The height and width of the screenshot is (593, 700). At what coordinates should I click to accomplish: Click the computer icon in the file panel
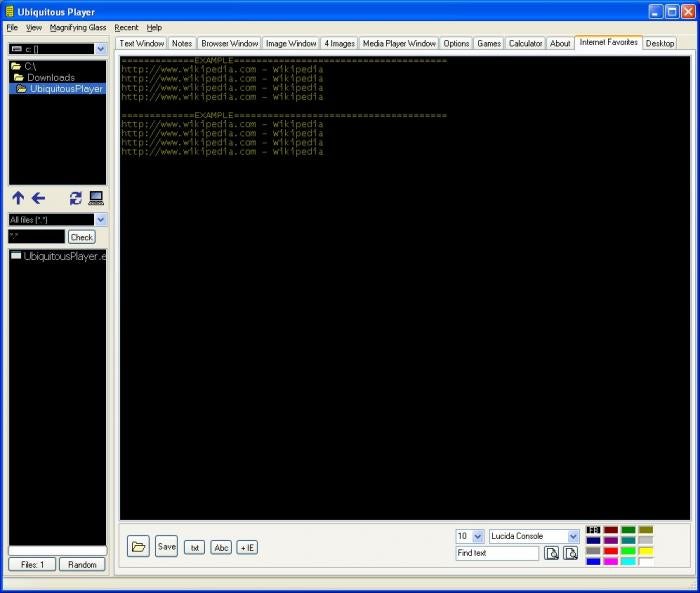point(96,198)
